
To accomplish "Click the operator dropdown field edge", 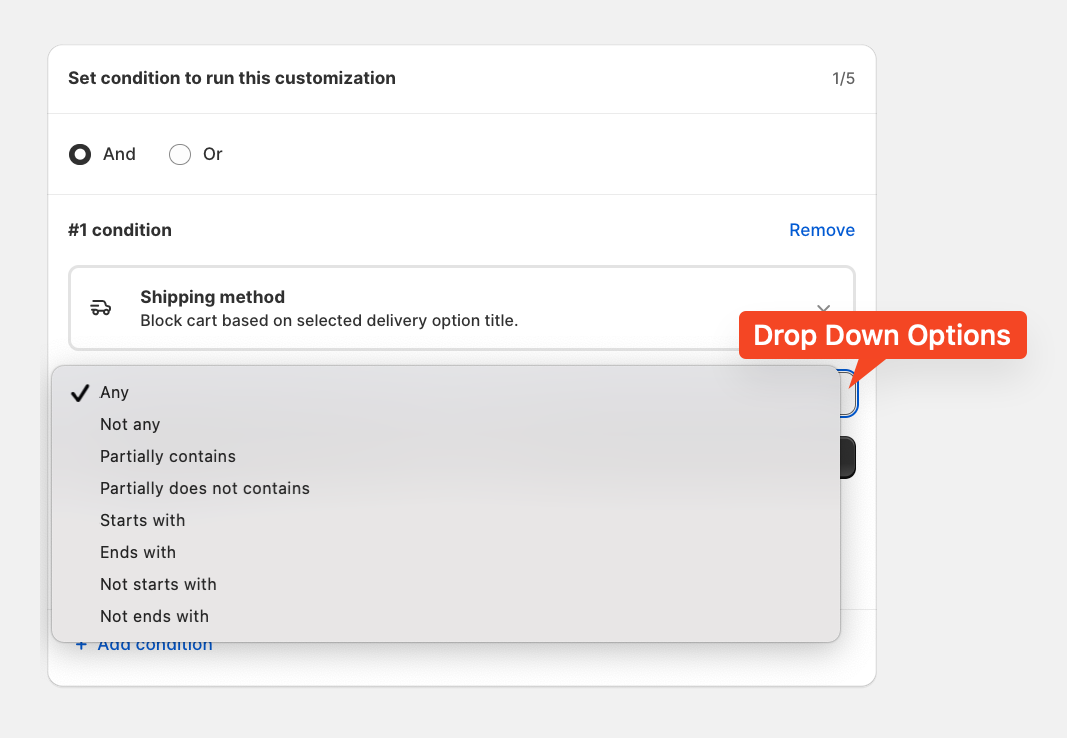I will click(849, 393).
